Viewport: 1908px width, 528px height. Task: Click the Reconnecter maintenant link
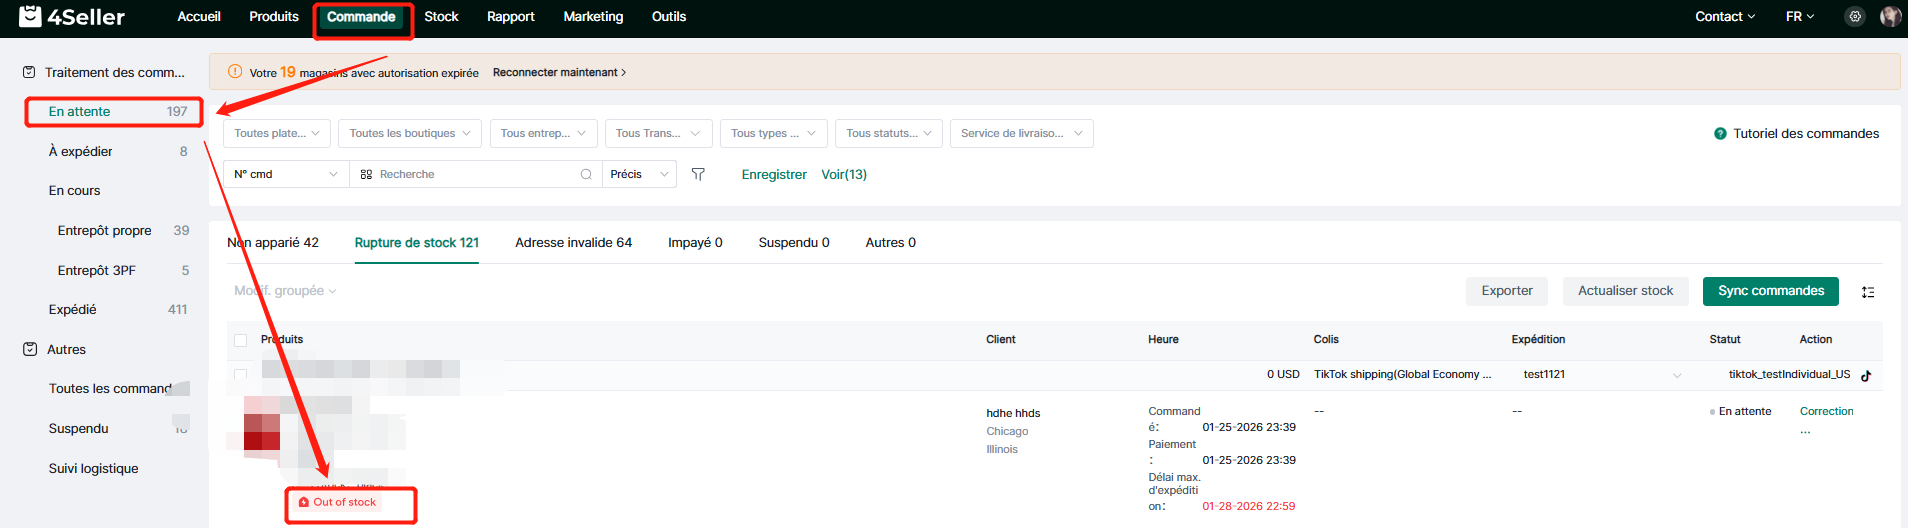pyautogui.click(x=559, y=72)
